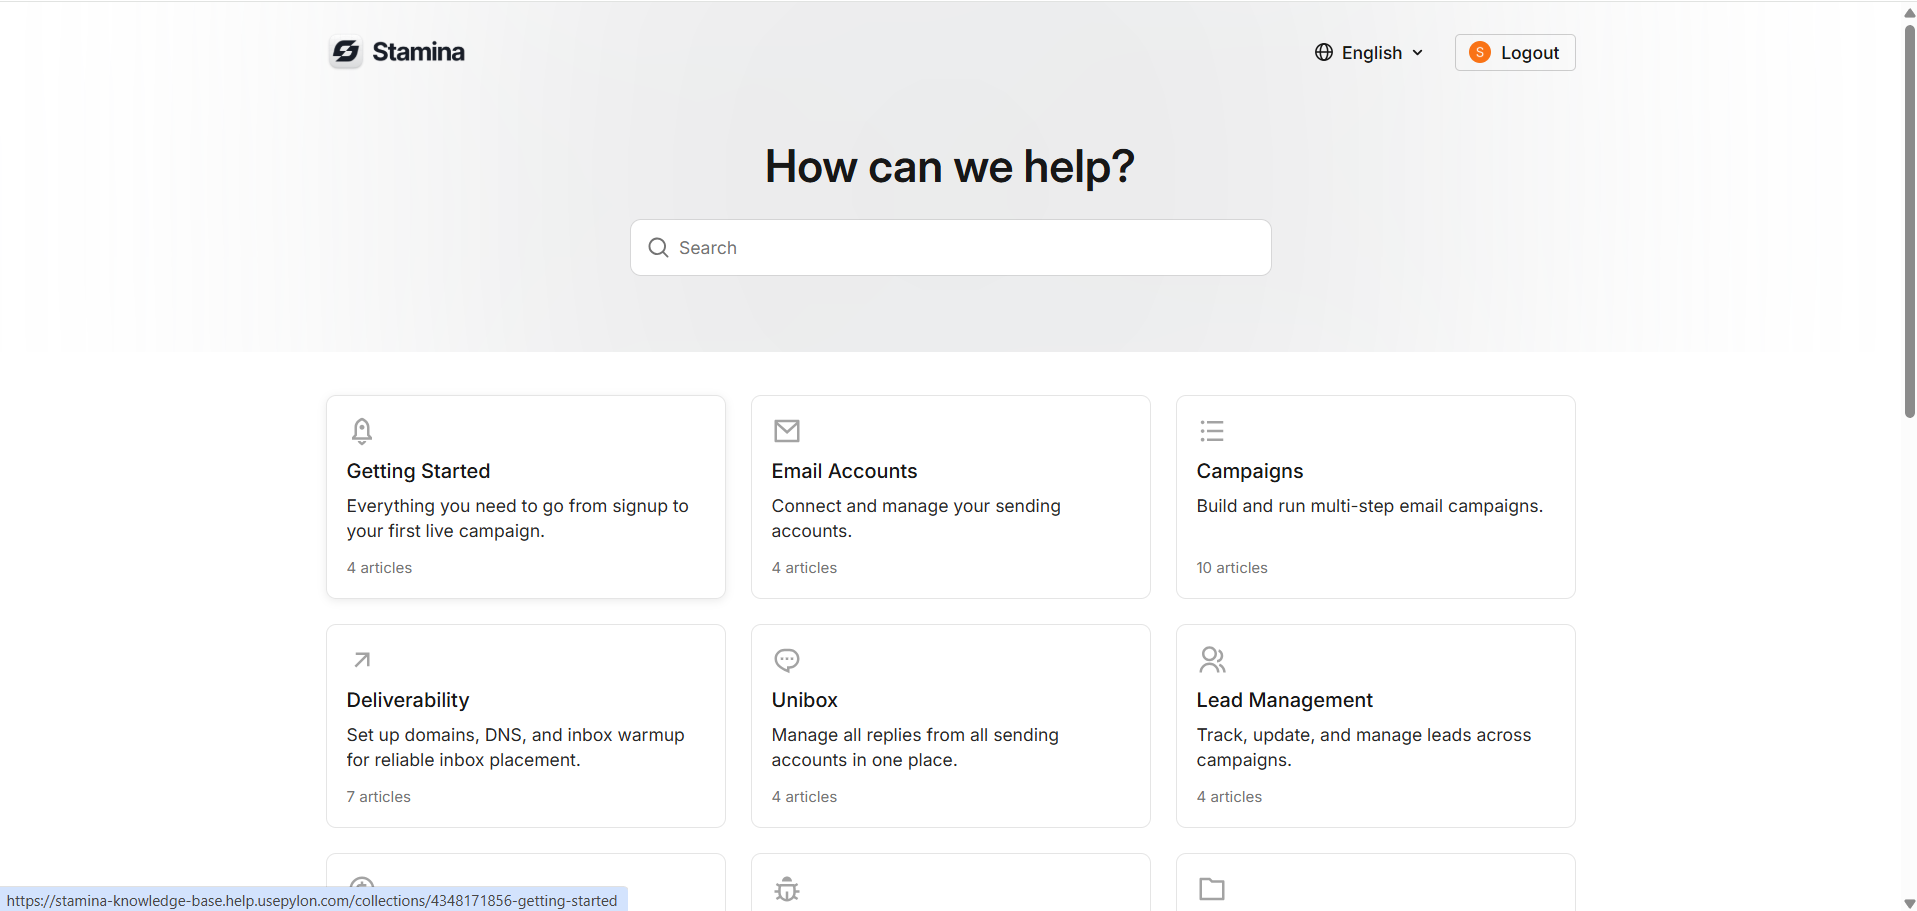1917x911 pixels.
Task: Click the '7 articles' count text
Action: tap(379, 797)
